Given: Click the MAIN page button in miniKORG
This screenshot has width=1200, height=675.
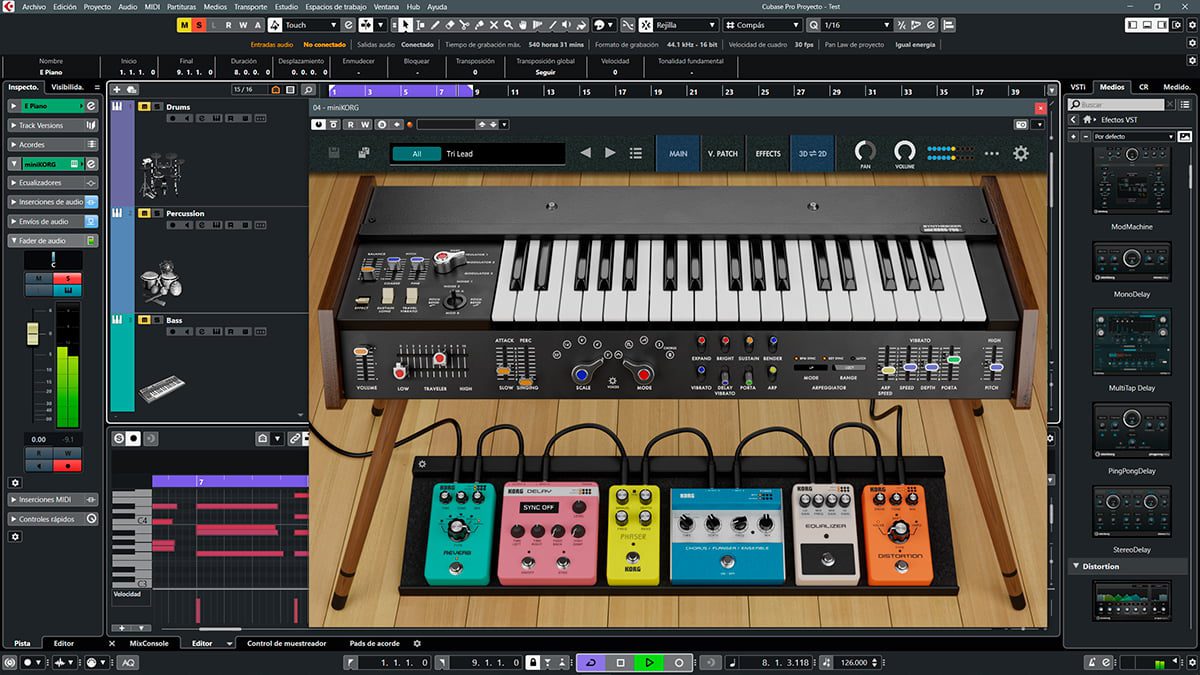Looking at the screenshot, I should (678, 153).
